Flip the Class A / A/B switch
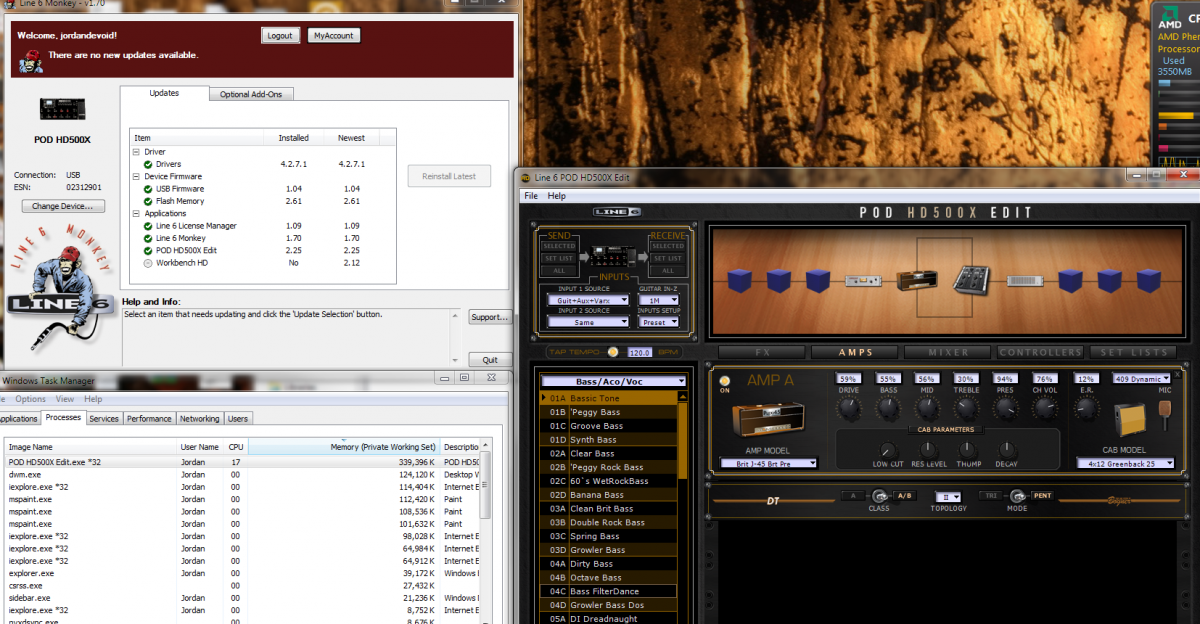 click(879, 496)
